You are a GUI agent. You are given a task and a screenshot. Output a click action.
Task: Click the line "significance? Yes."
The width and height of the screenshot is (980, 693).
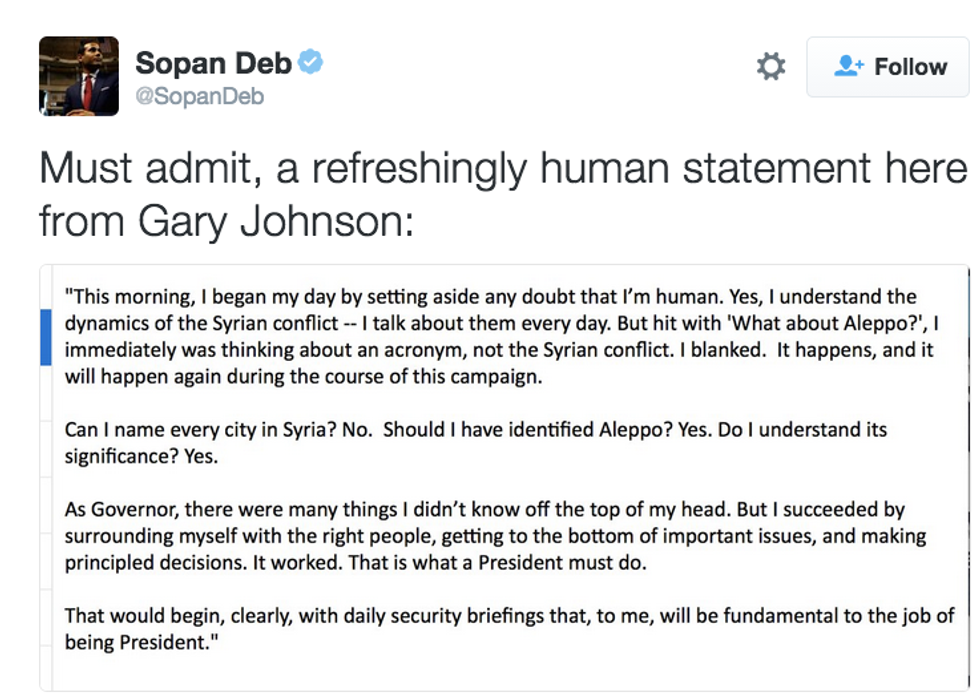[x=140, y=456]
